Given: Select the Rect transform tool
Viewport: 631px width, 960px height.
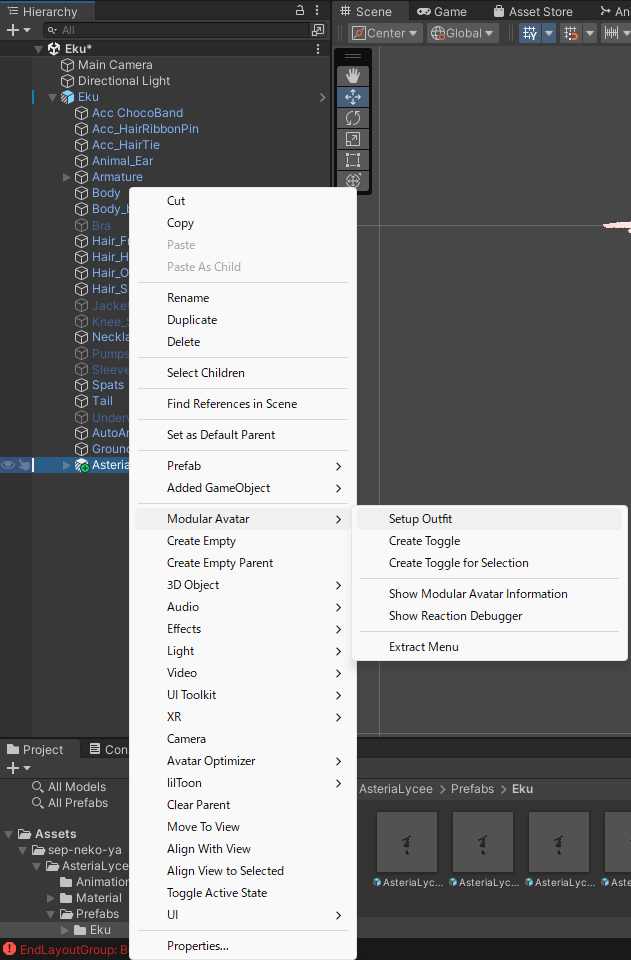Looking at the screenshot, I should click(352, 160).
